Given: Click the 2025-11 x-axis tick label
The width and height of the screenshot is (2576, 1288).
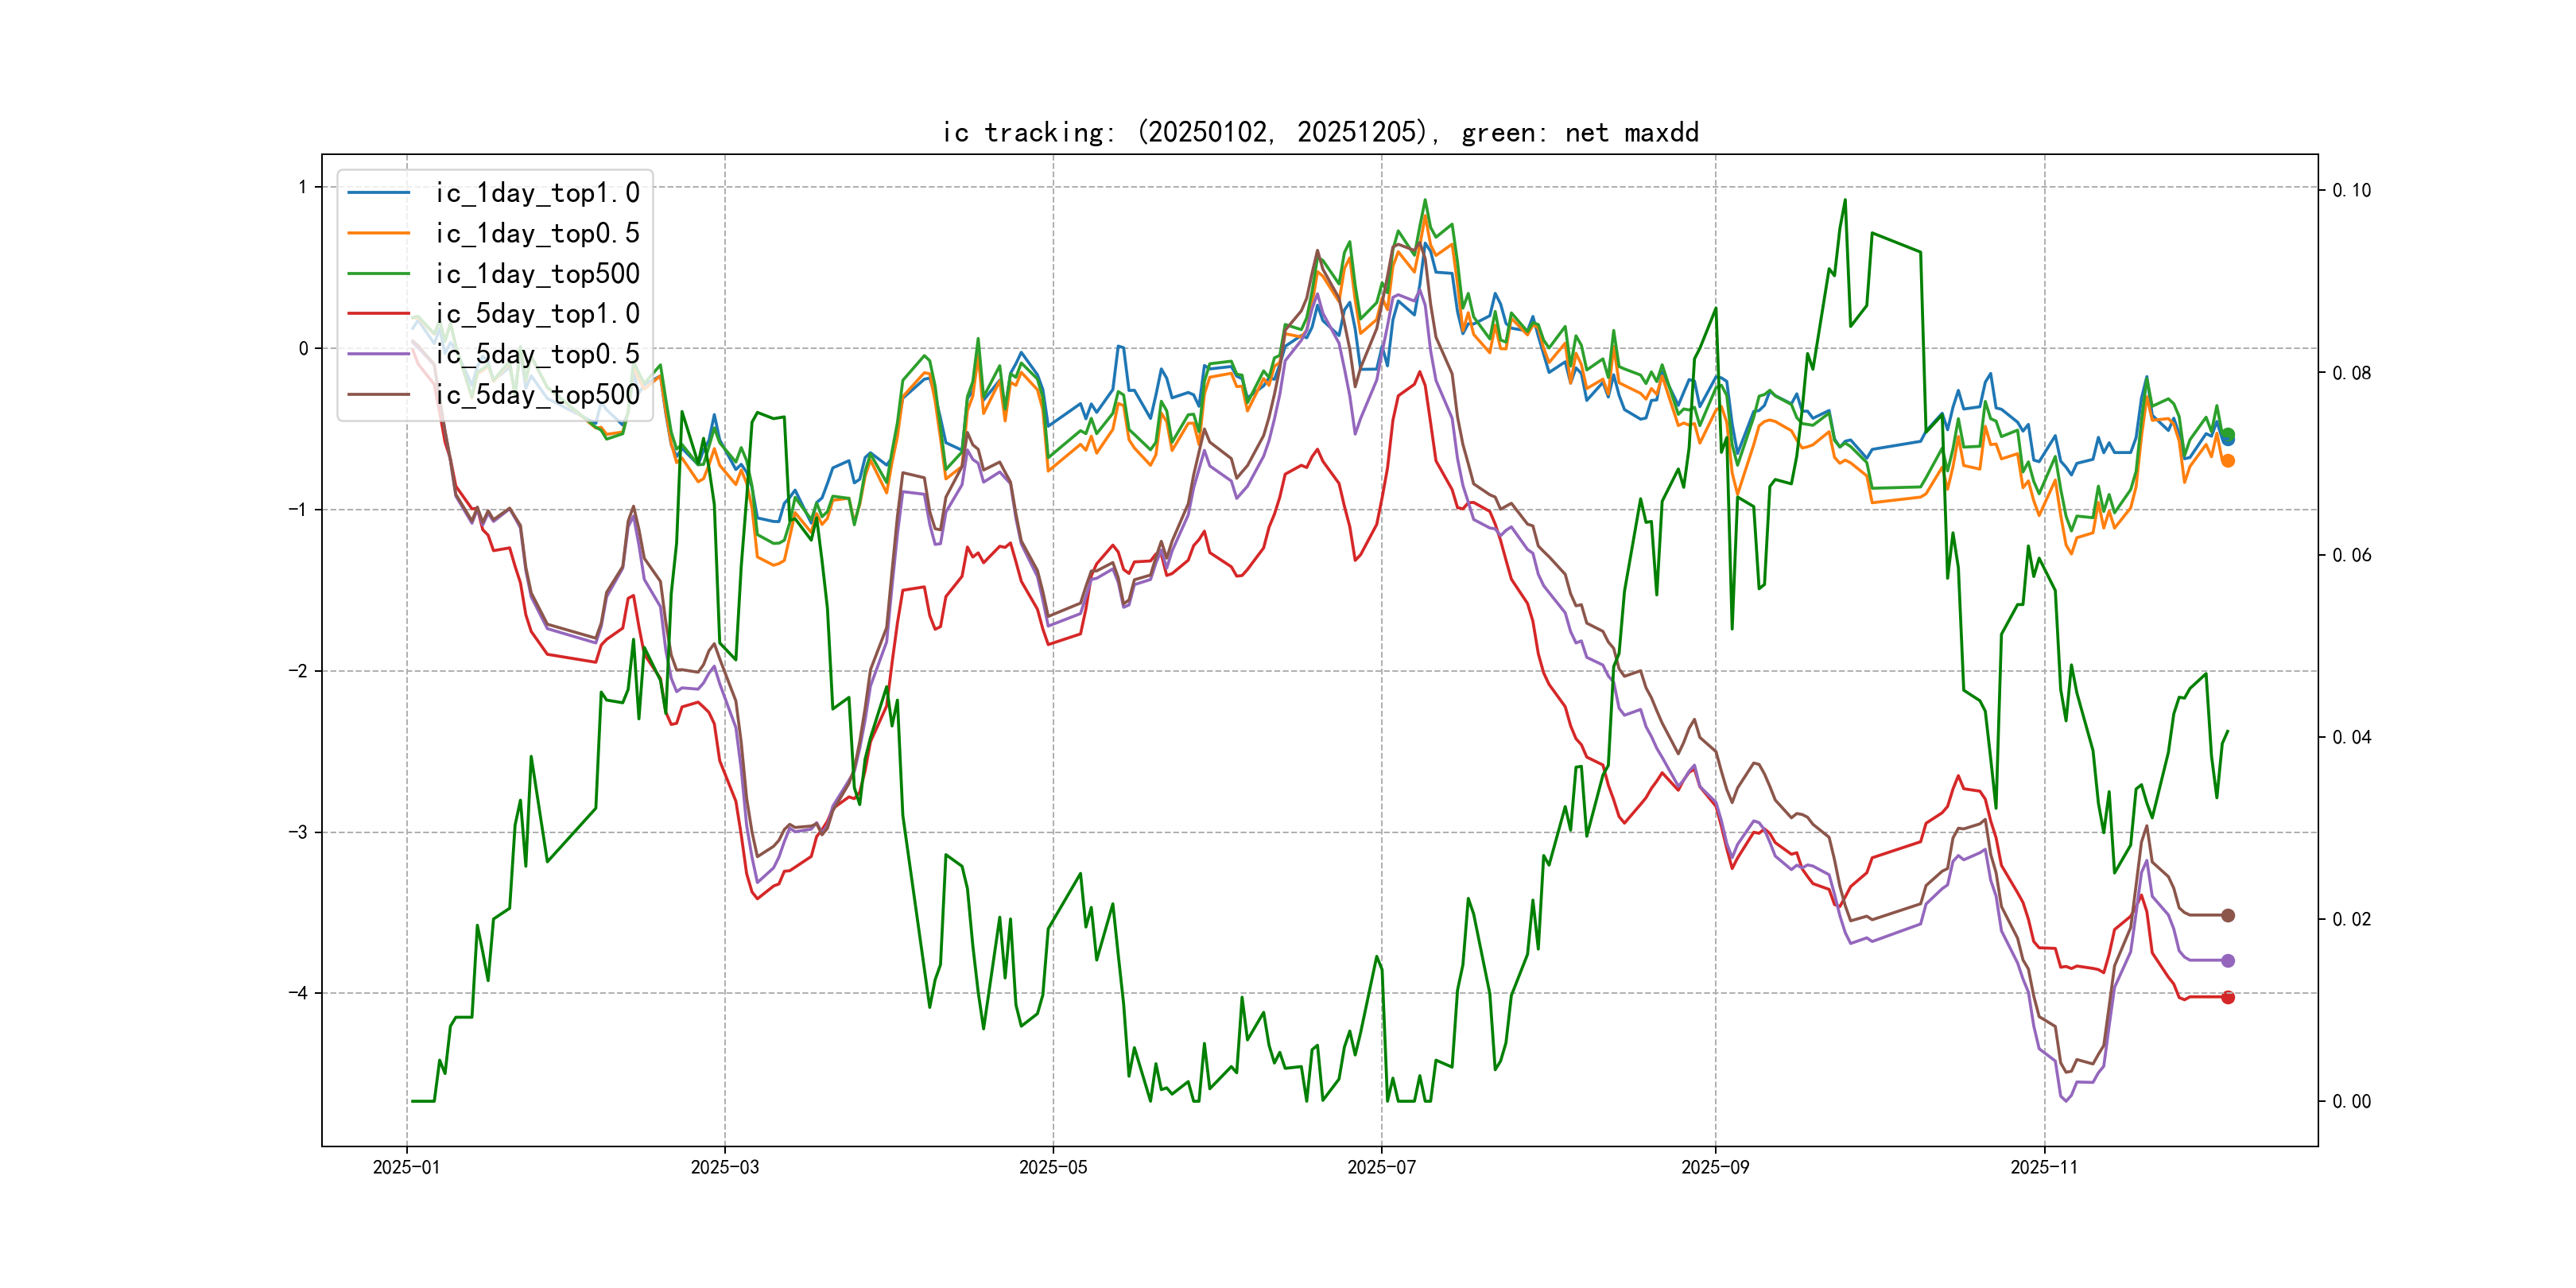Looking at the screenshot, I should 2043,1167.
